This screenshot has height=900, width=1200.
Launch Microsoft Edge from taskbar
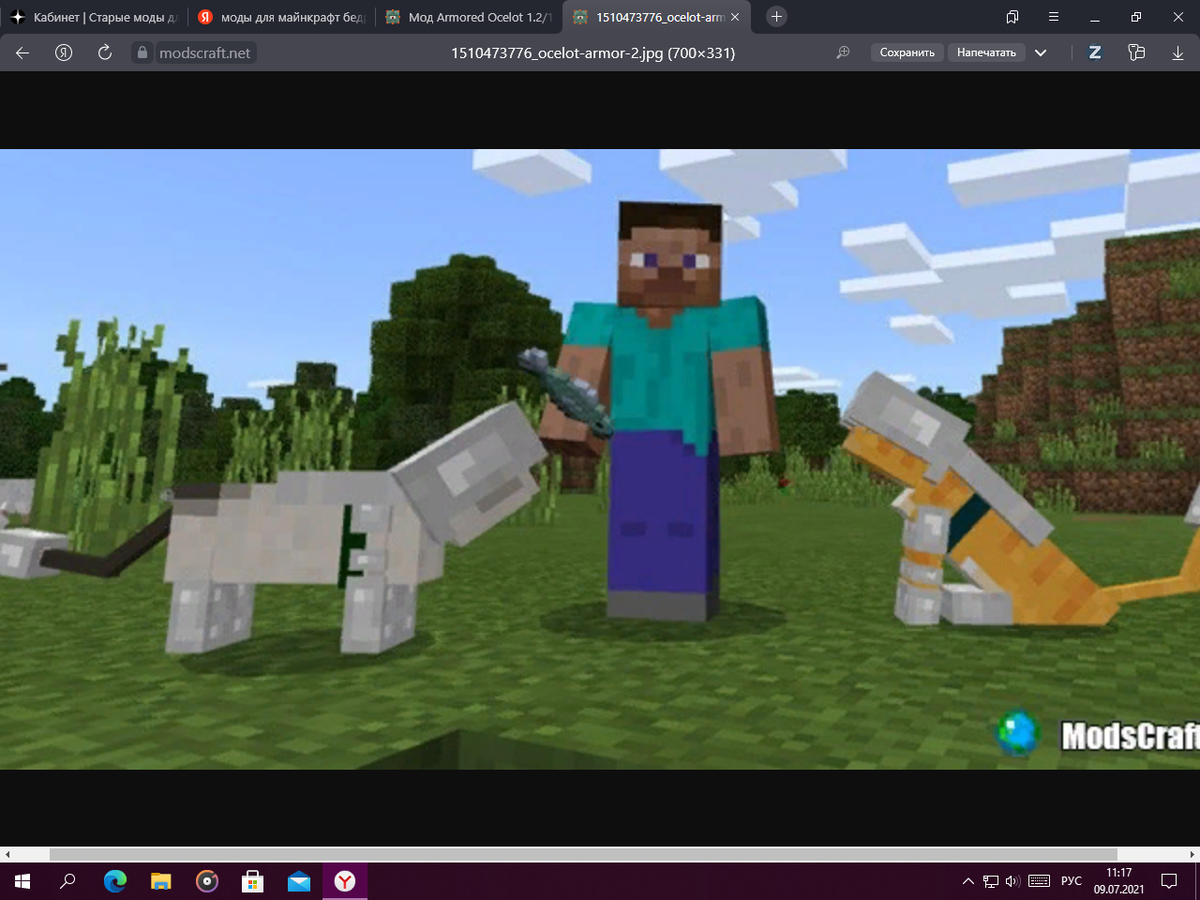coord(115,881)
